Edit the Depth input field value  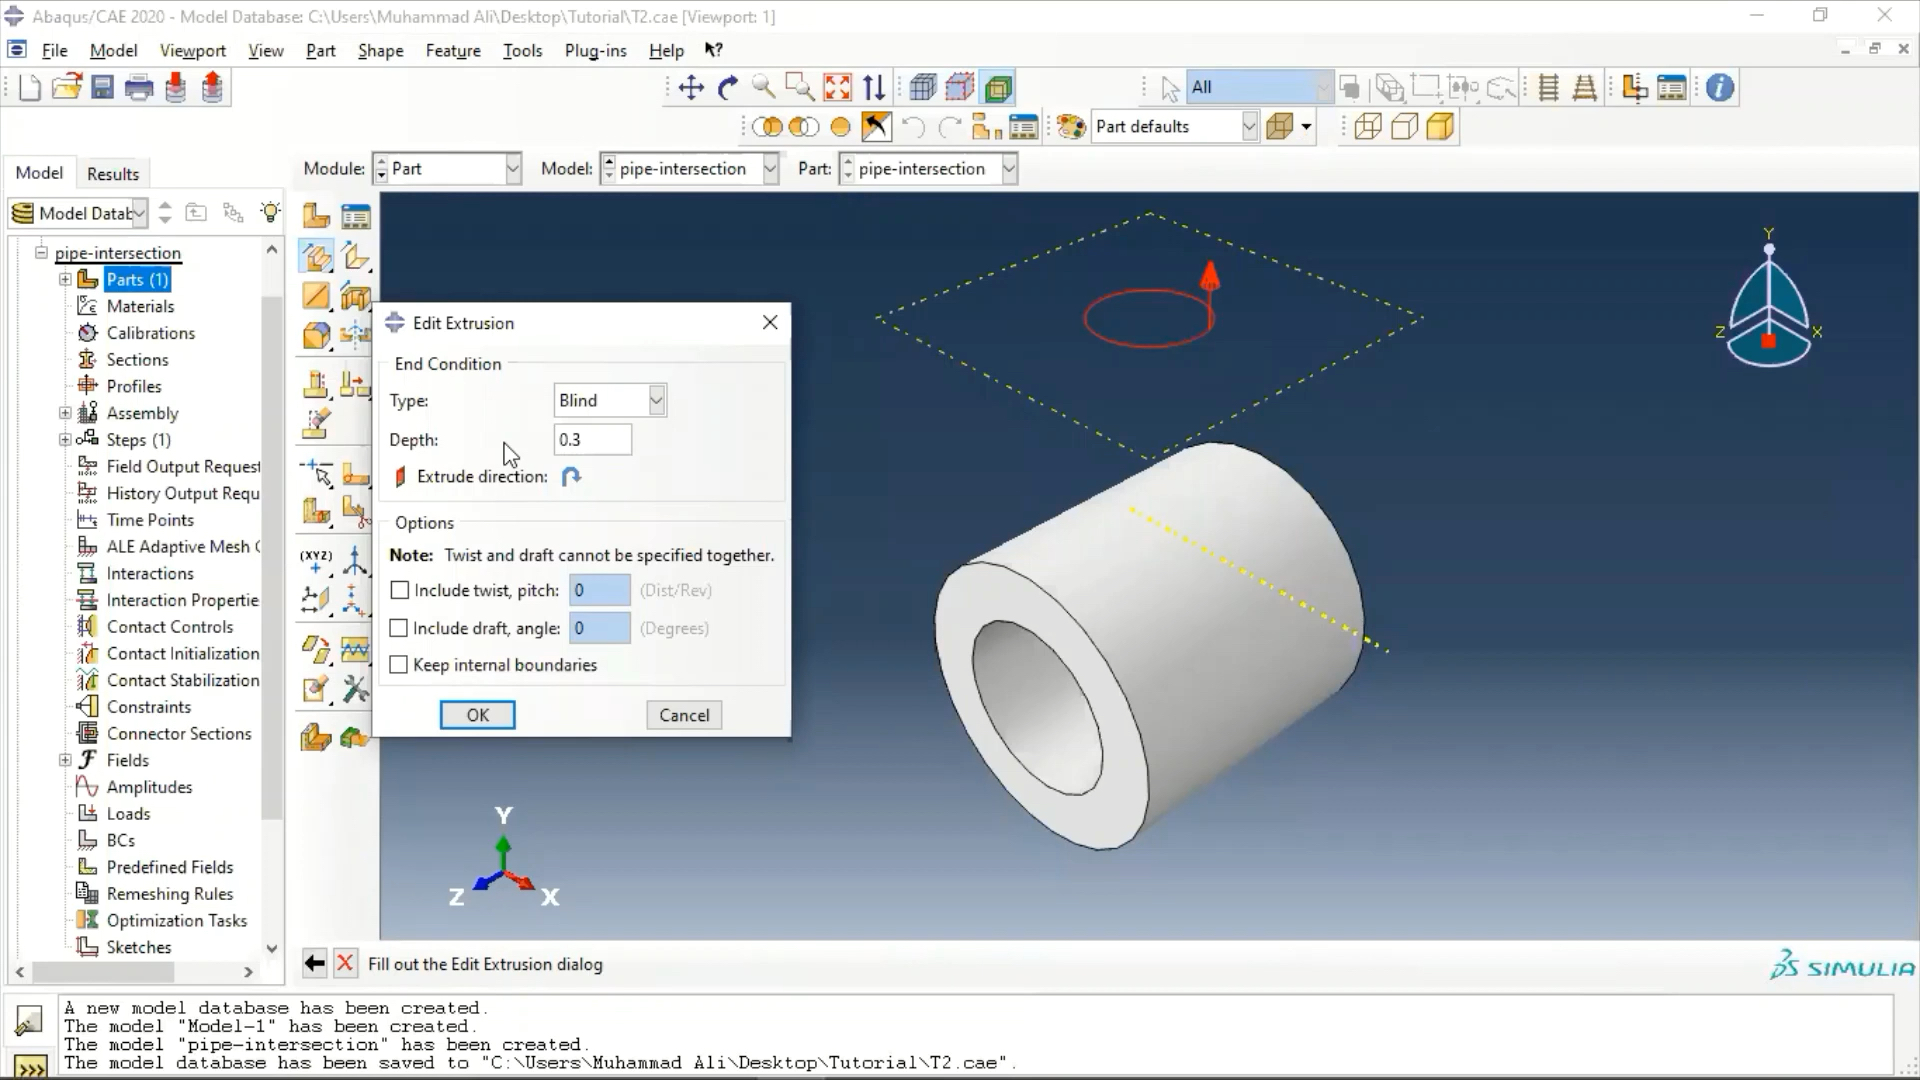[592, 439]
